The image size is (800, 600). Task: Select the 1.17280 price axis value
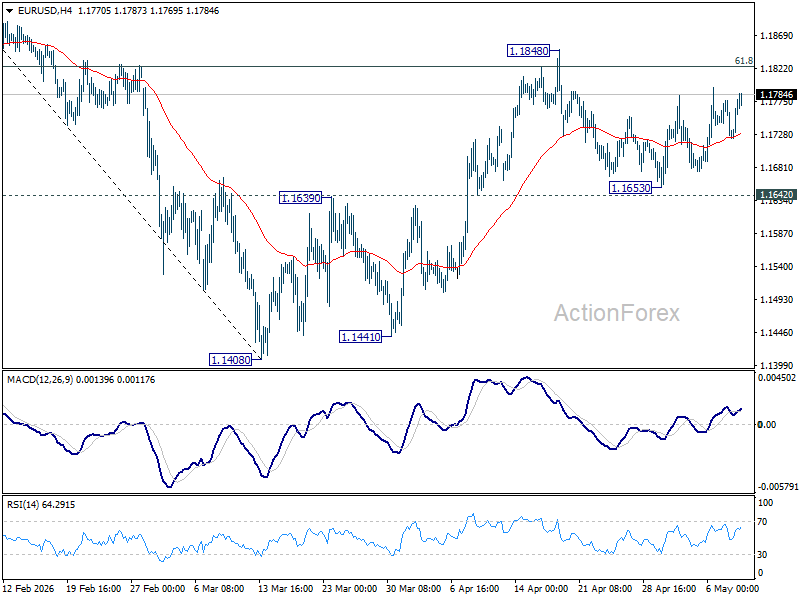click(777, 135)
